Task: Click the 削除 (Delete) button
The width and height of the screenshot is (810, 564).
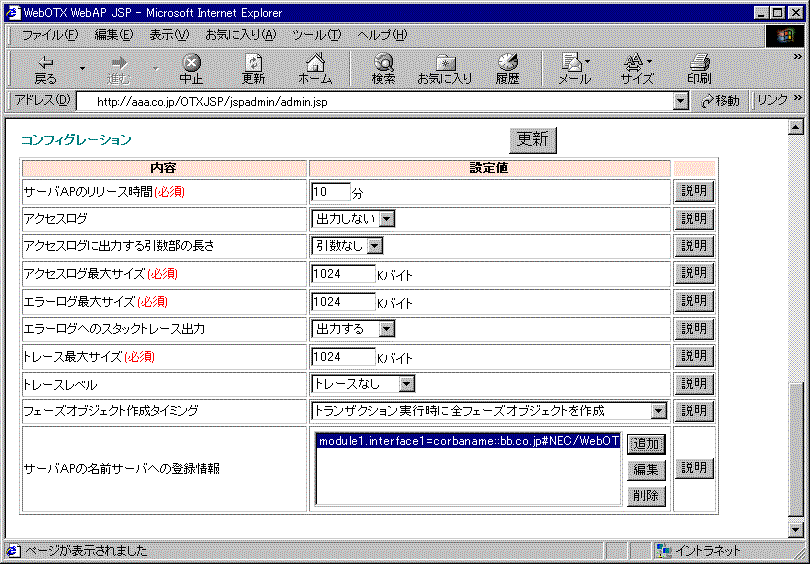Action: click(x=646, y=496)
